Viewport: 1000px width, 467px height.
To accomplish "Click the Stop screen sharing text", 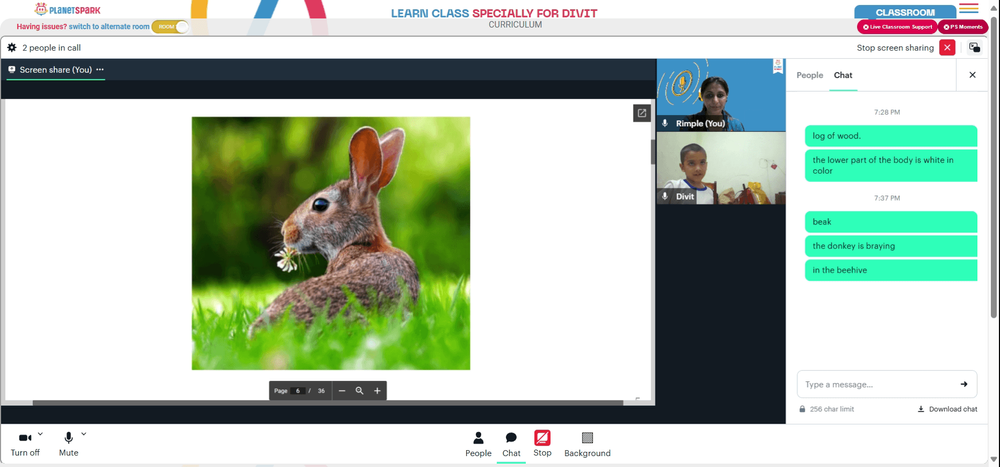I will (x=895, y=48).
